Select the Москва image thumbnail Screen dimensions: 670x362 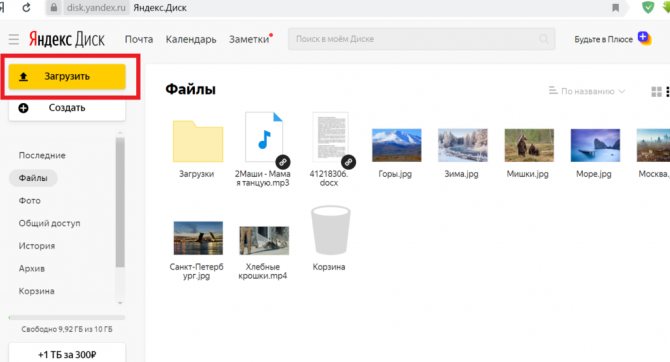(x=653, y=145)
